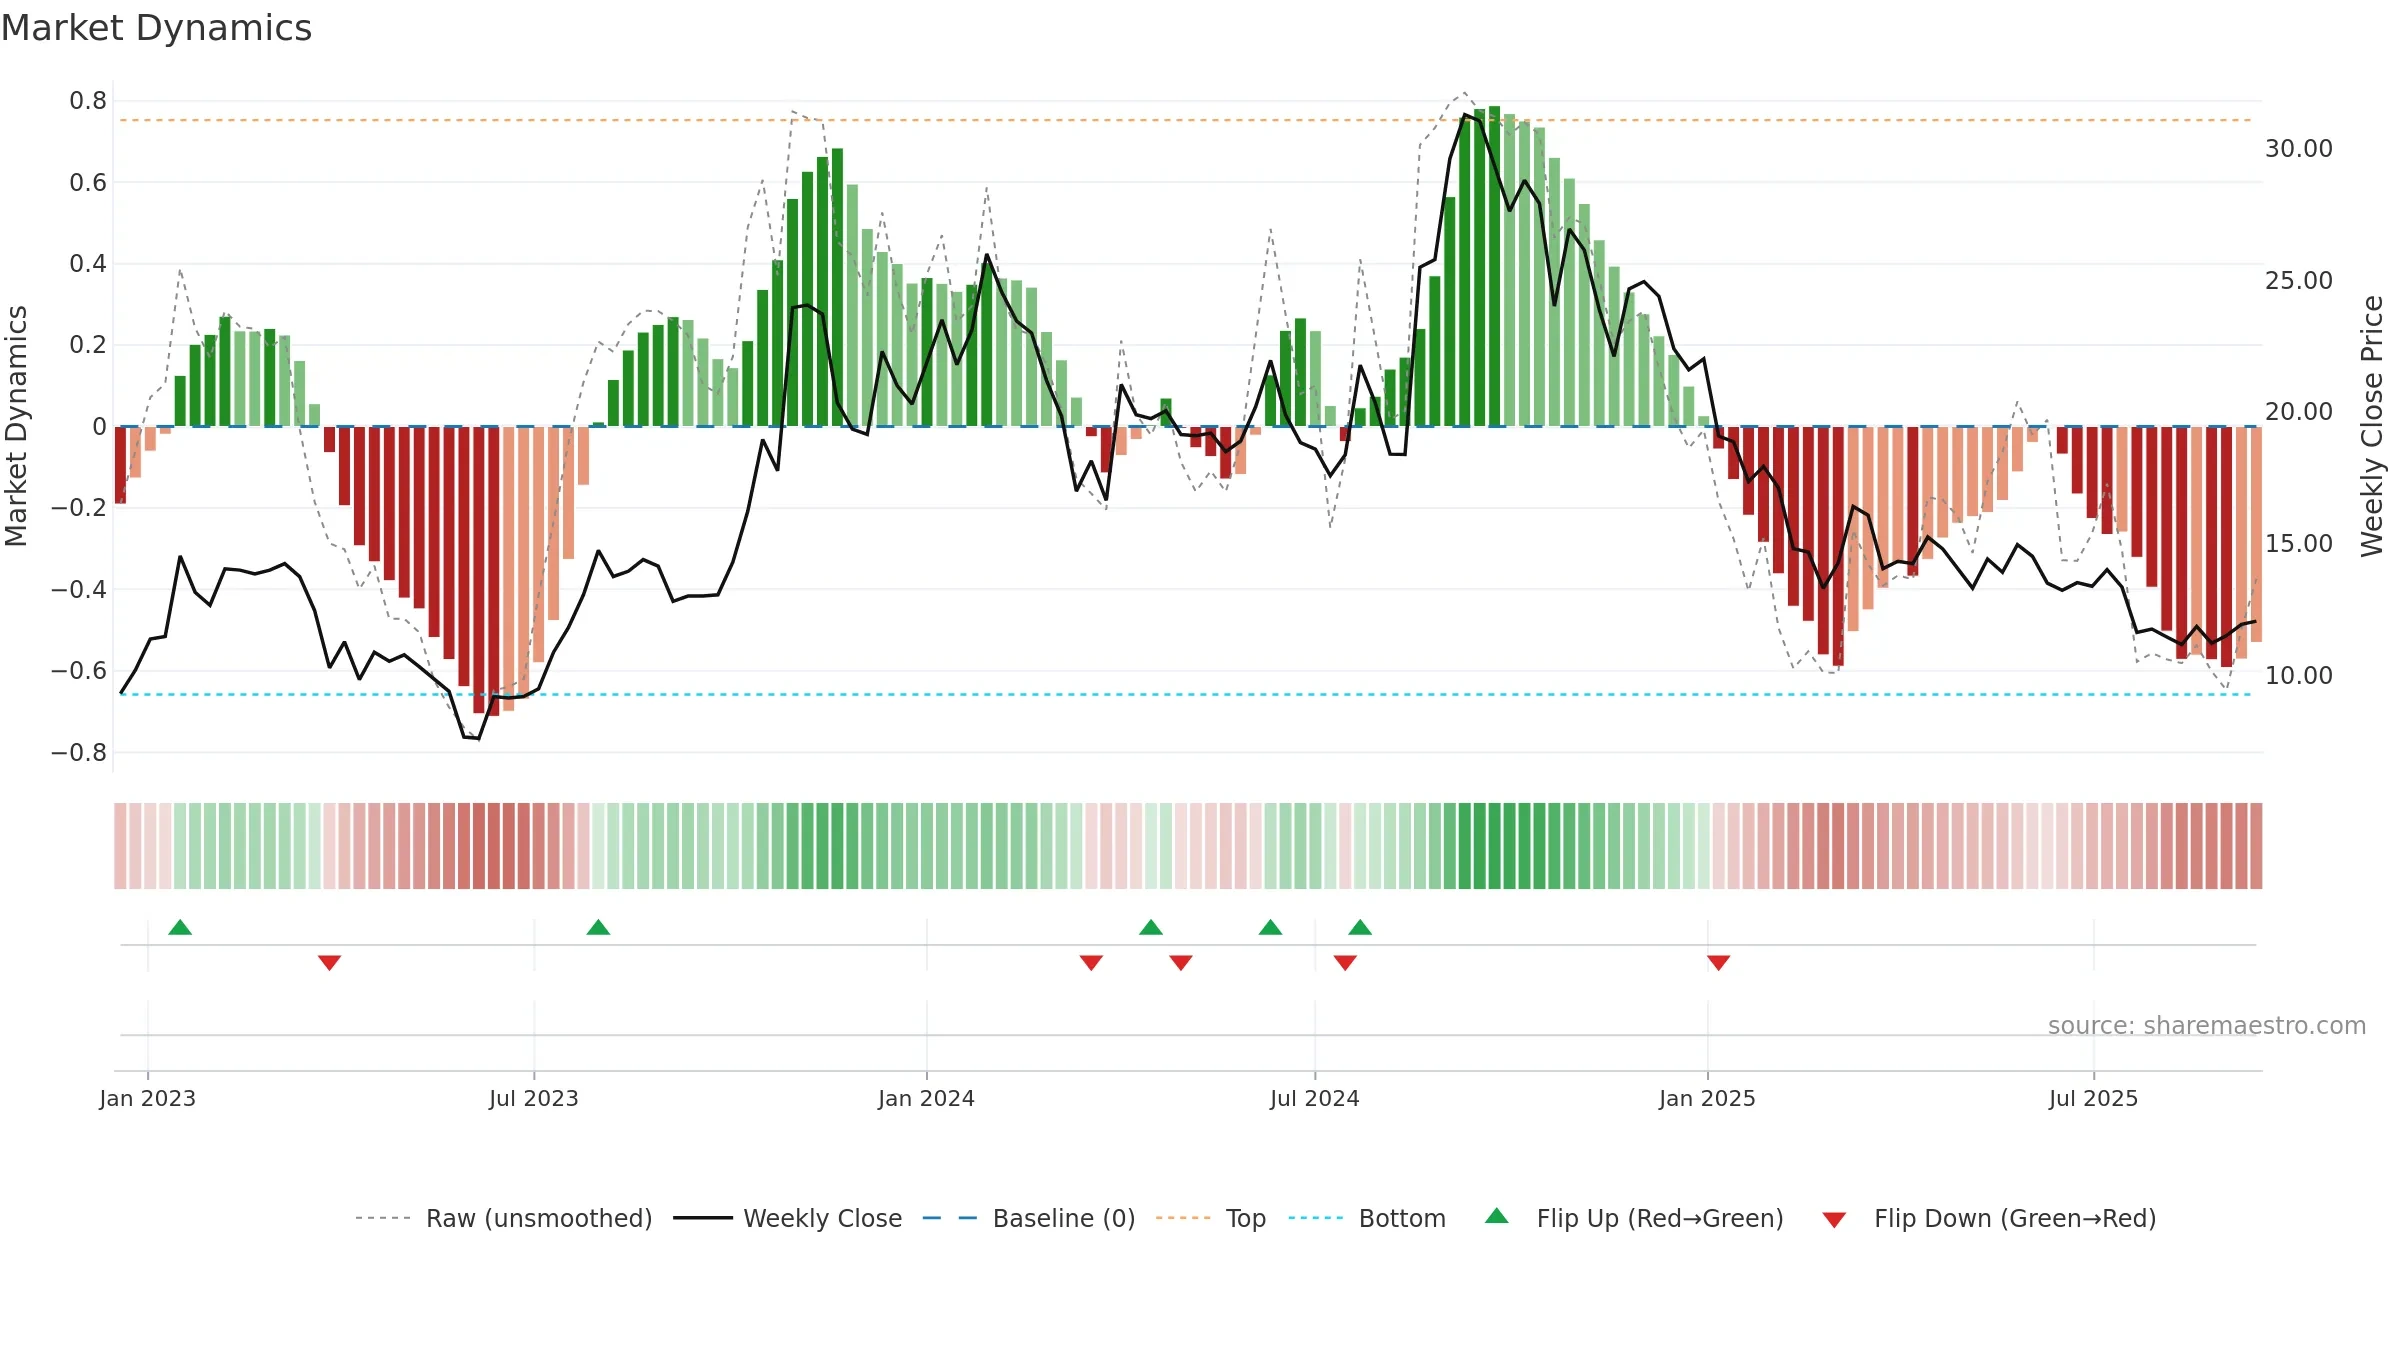The height and width of the screenshot is (1350, 2400).
Task: Click the positive 0.2 left axis tick
Action: click(x=88, y=345)
